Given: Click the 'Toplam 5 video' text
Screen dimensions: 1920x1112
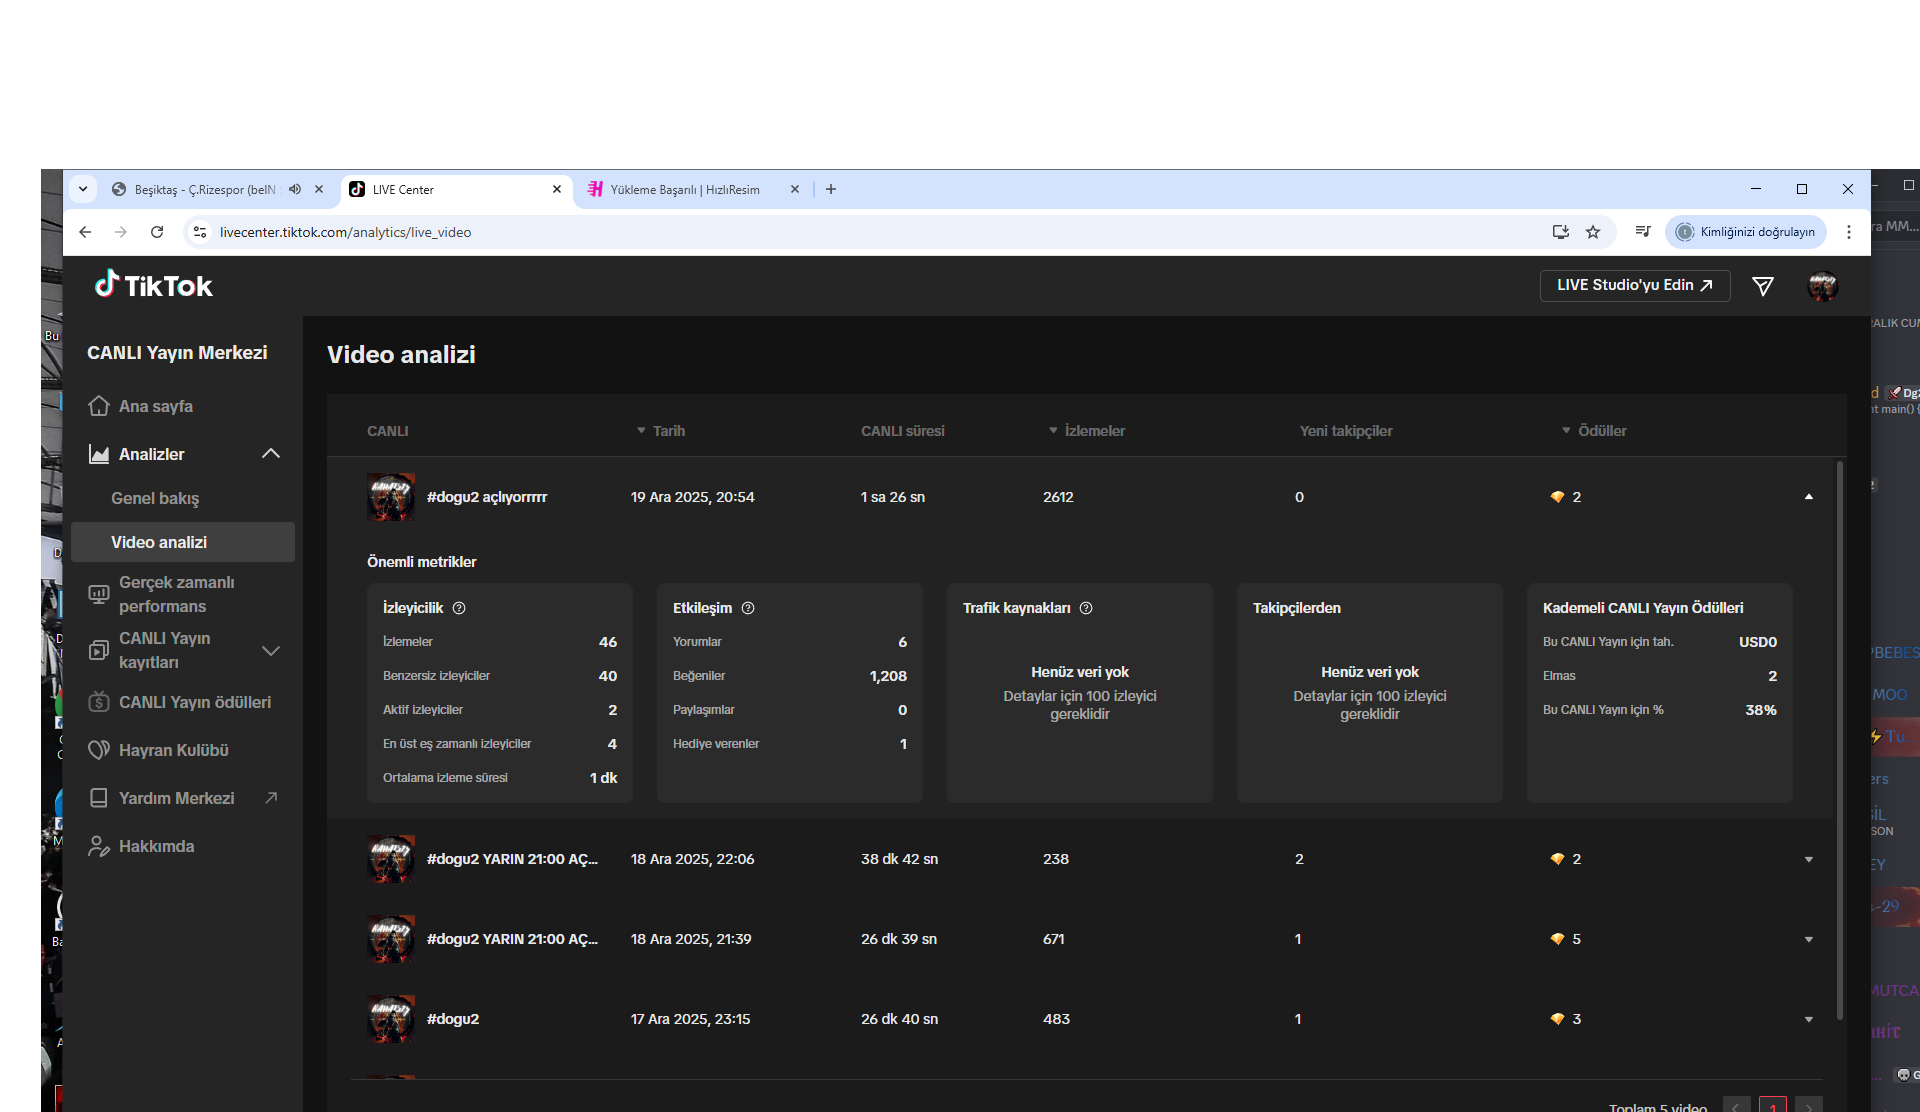Looking at the screenshot, I should 1658,1106.
